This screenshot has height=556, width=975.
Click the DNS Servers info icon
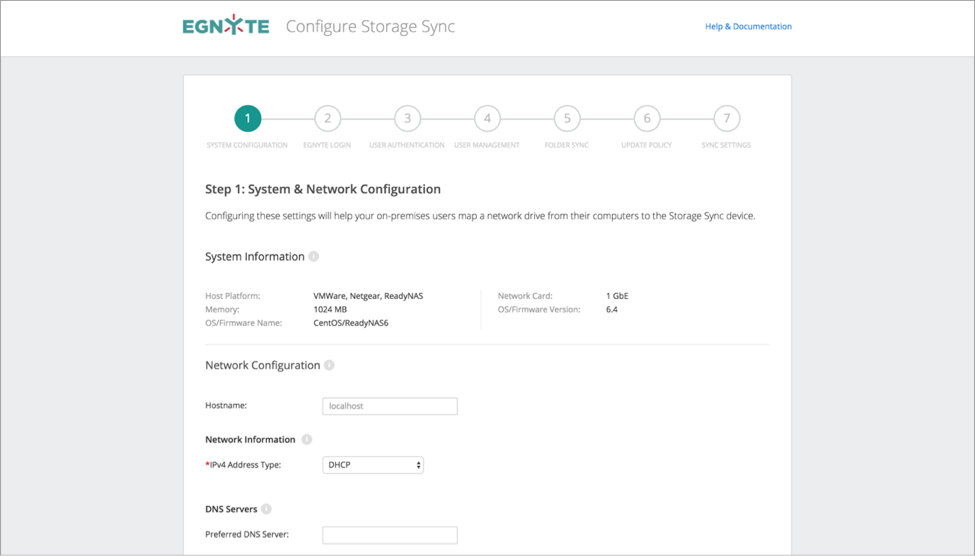266,509
